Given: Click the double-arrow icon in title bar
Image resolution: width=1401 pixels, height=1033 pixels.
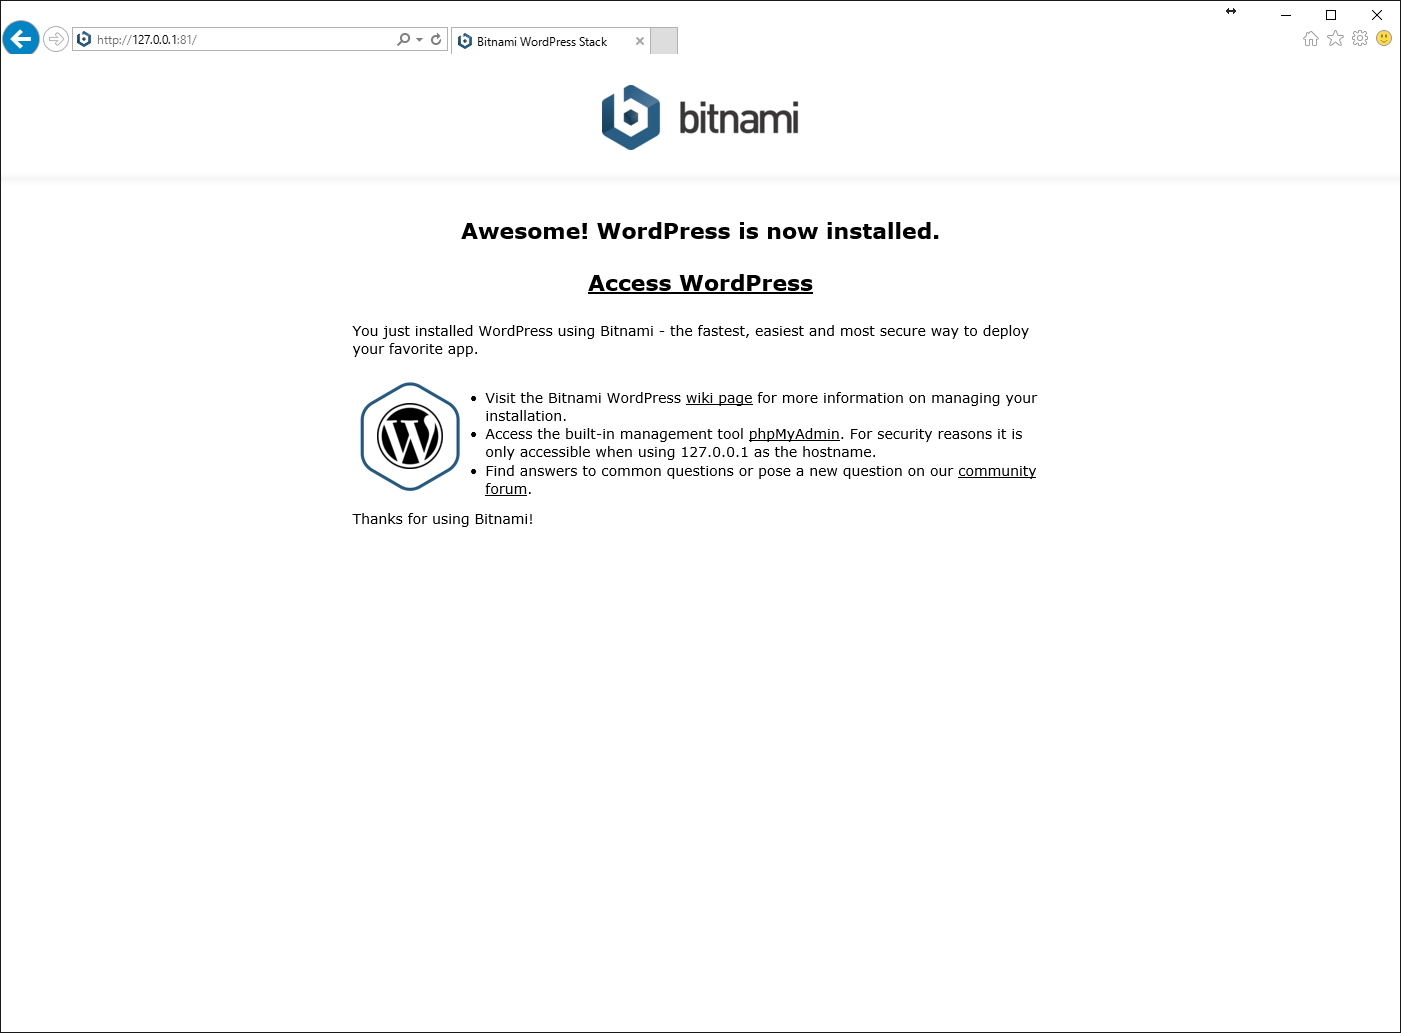Looking at the screenshot, I should [1231, 11].
